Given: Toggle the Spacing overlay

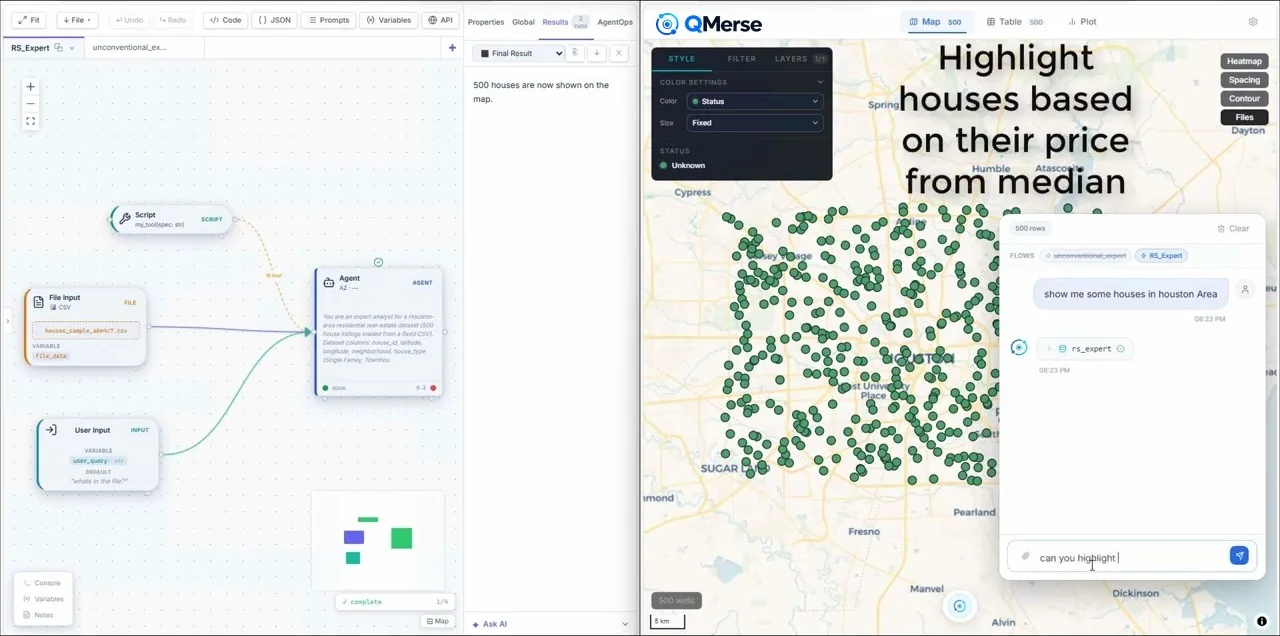Looking at the screenshot, I should pyautogui.click(x=1244, y=80).
